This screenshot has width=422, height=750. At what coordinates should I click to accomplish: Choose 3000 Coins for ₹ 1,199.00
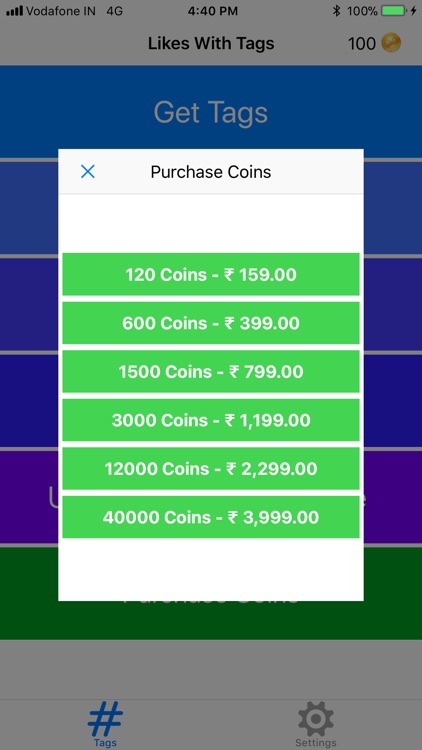tap(211, 420)
